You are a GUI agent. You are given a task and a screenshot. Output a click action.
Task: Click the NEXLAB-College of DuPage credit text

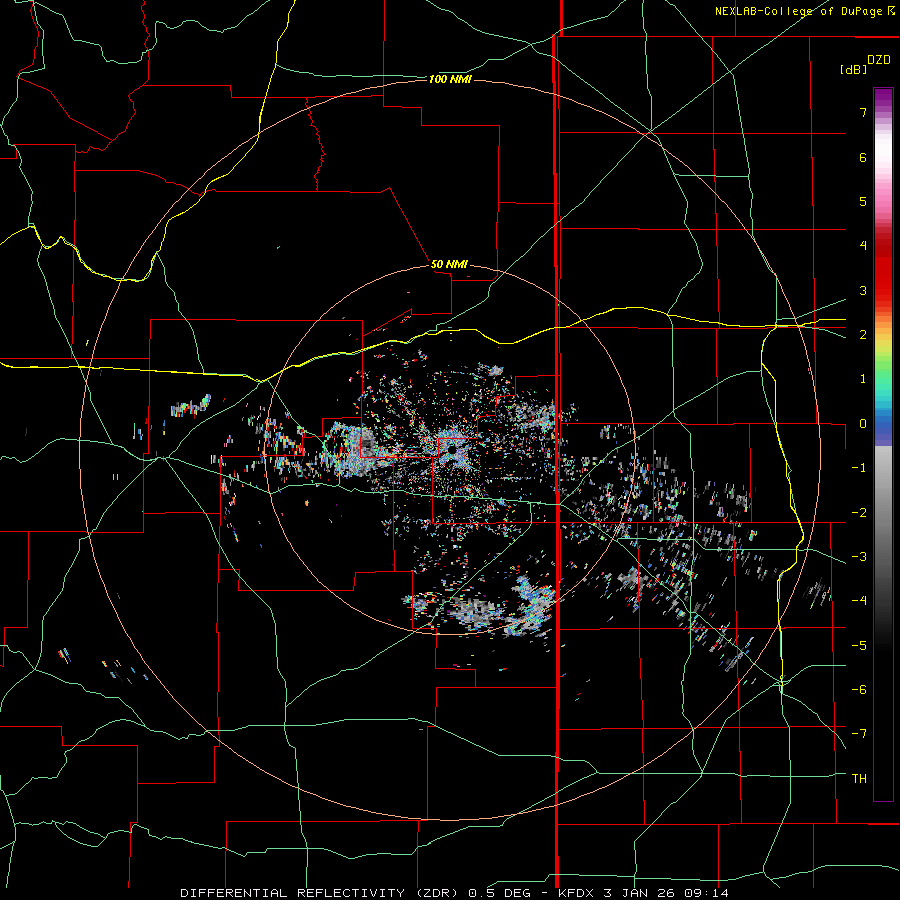coord(798,11)
